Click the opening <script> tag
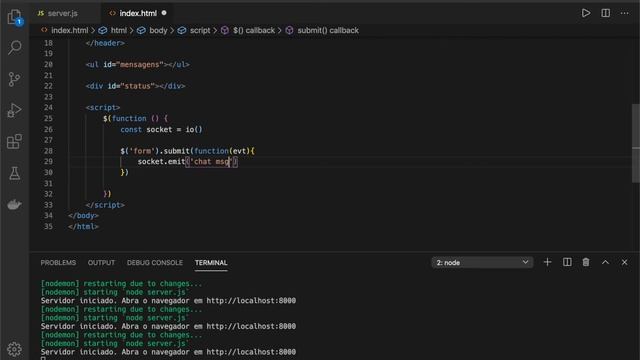 (103, 107)
